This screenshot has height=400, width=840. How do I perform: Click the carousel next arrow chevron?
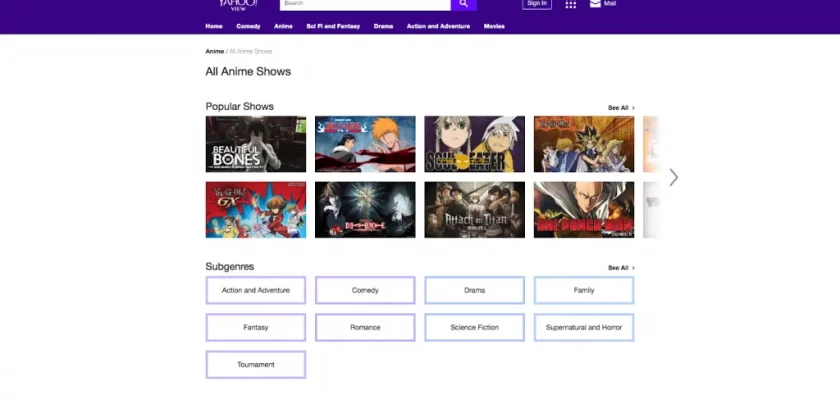pyautogui.click(x=673, y=177)
